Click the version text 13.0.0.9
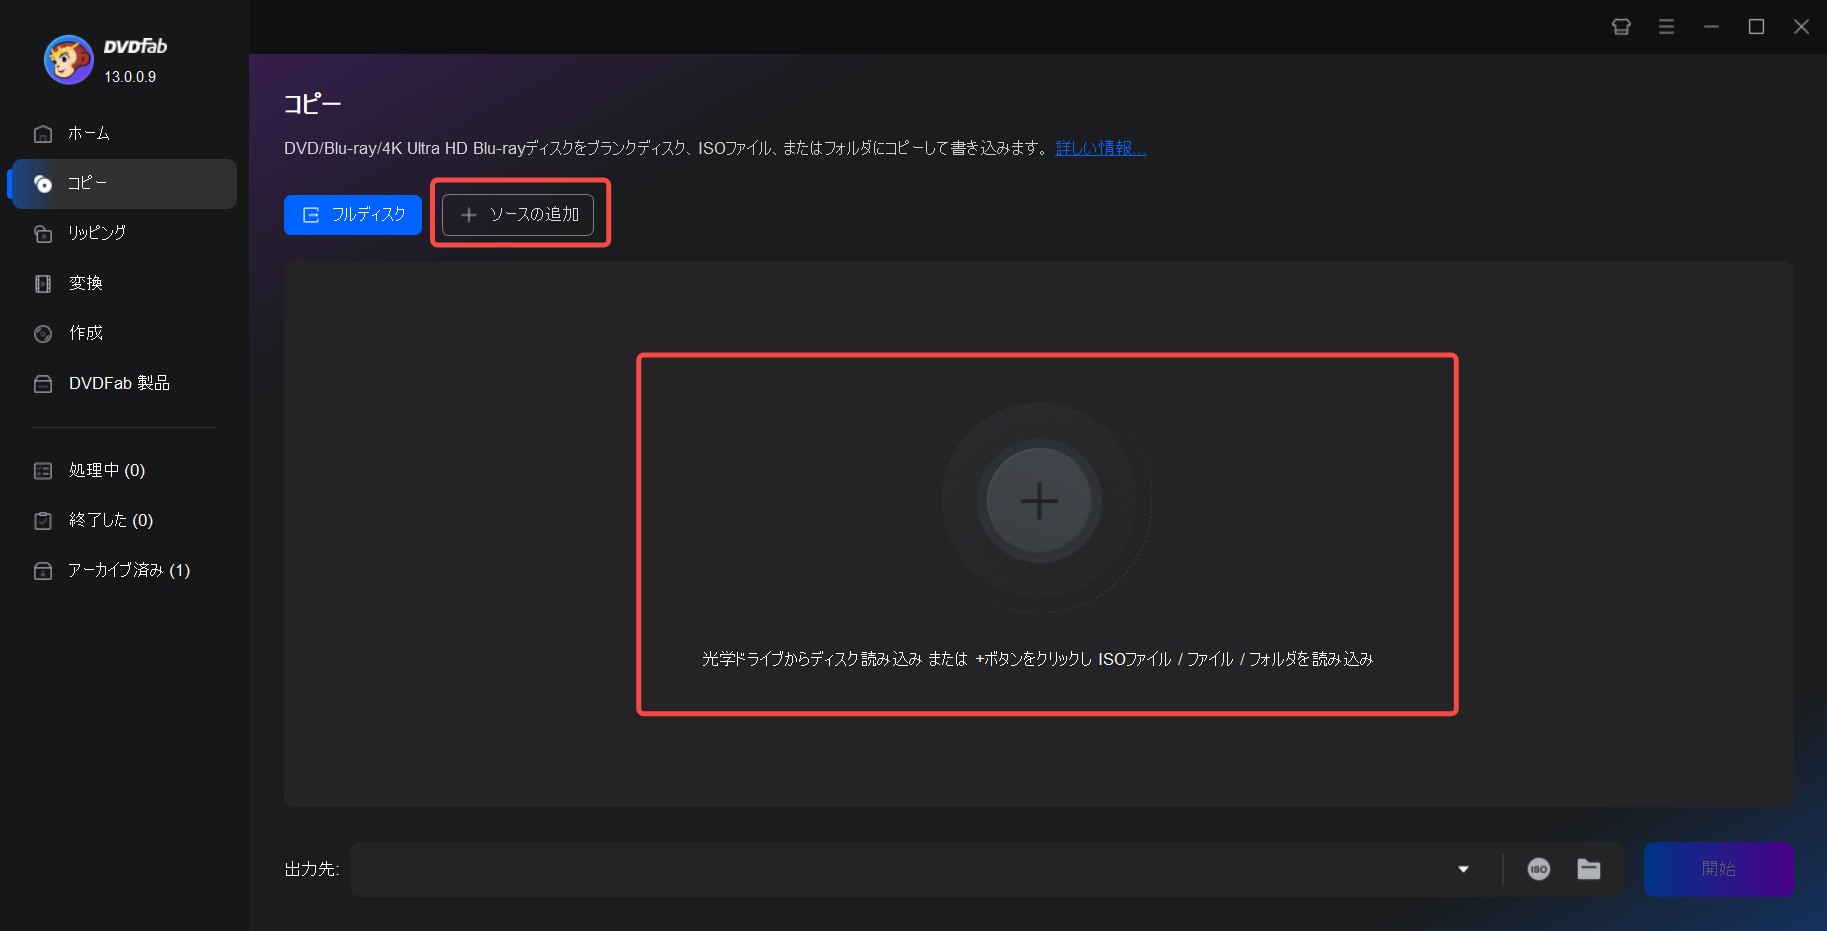Image resolution: width=1827 pixels, height=931 pixels. pos(130,77)
